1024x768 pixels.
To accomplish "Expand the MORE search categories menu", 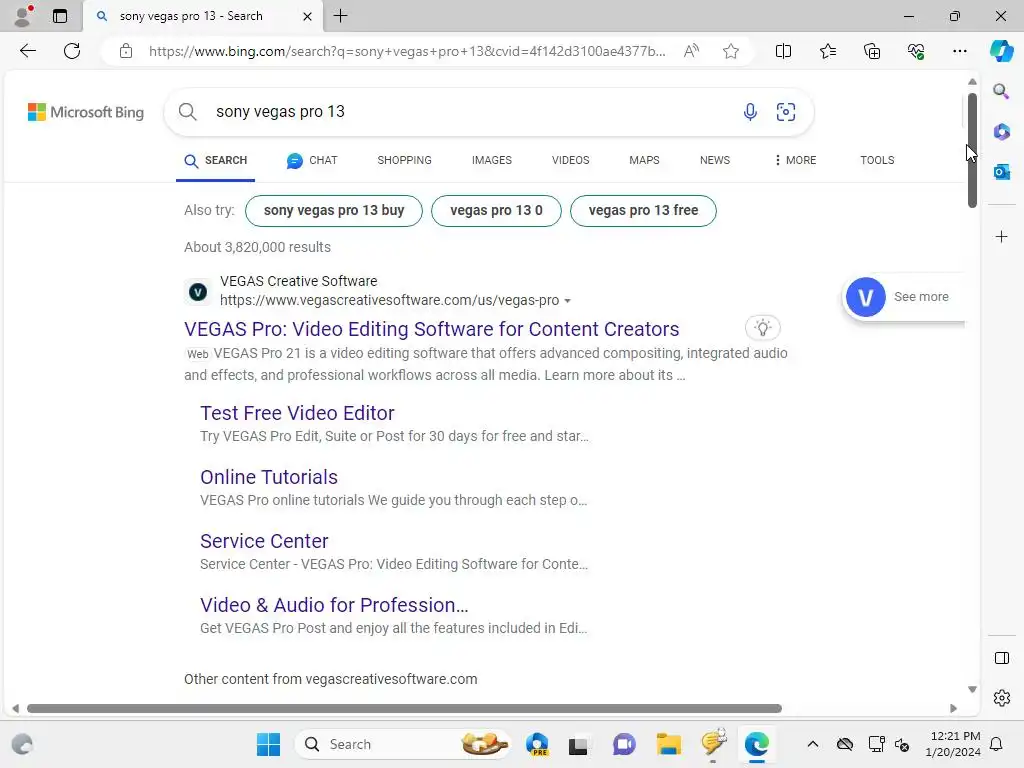I will (795, 160).
